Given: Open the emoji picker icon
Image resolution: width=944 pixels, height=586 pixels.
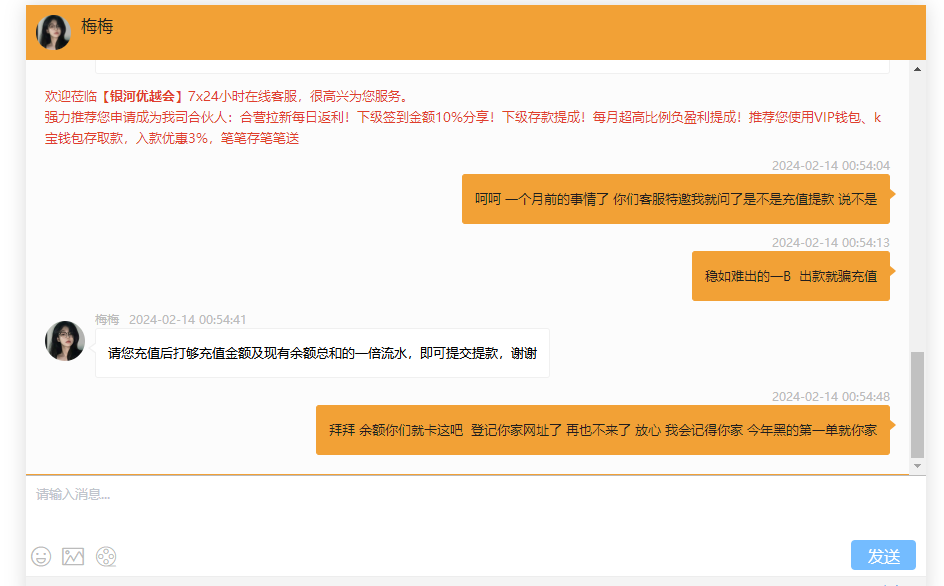Looking at the screenshot, I should [41, 556].
